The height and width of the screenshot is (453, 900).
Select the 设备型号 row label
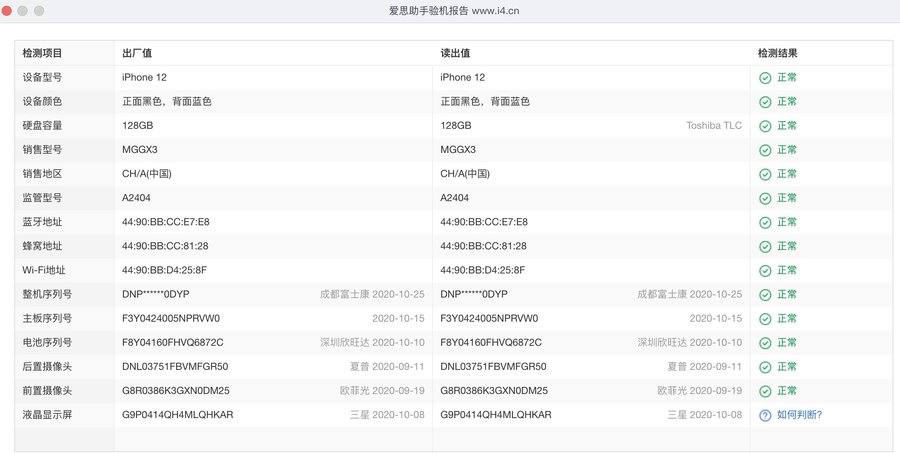coord(42,77)
